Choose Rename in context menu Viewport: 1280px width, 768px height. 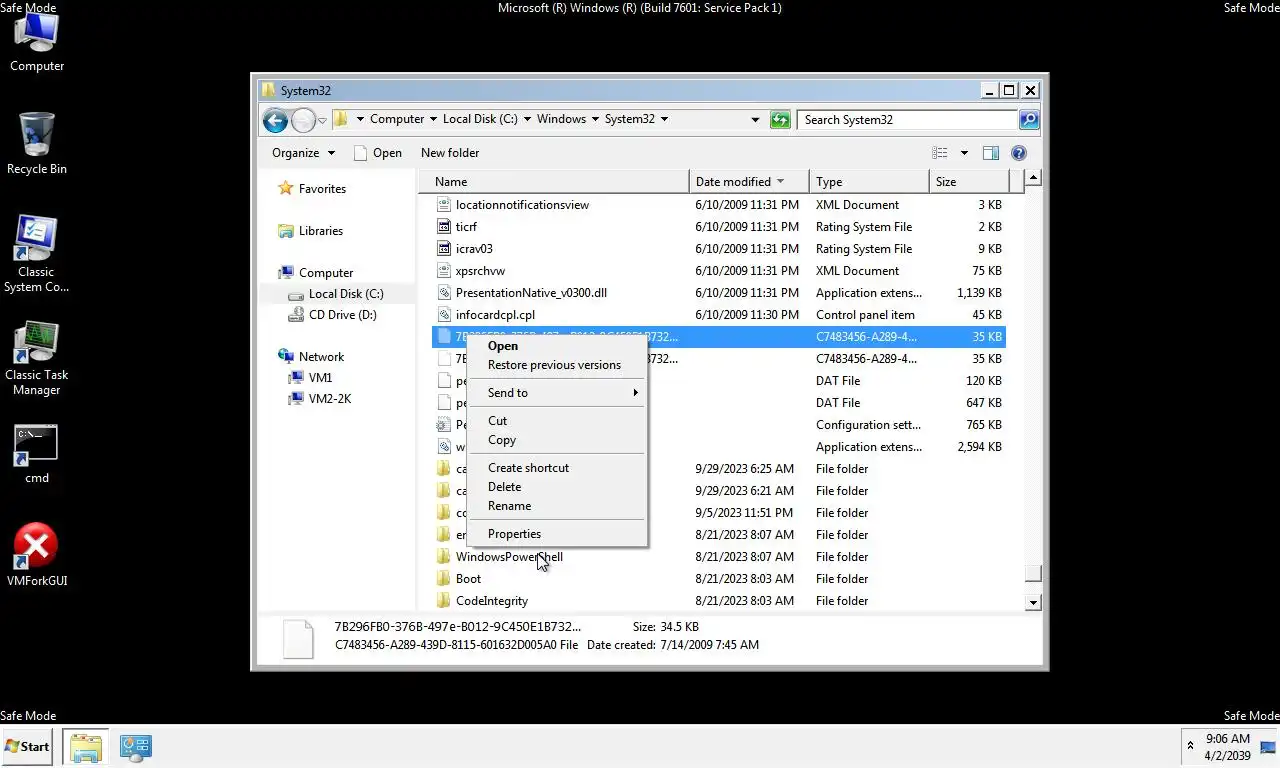point(557,506)
